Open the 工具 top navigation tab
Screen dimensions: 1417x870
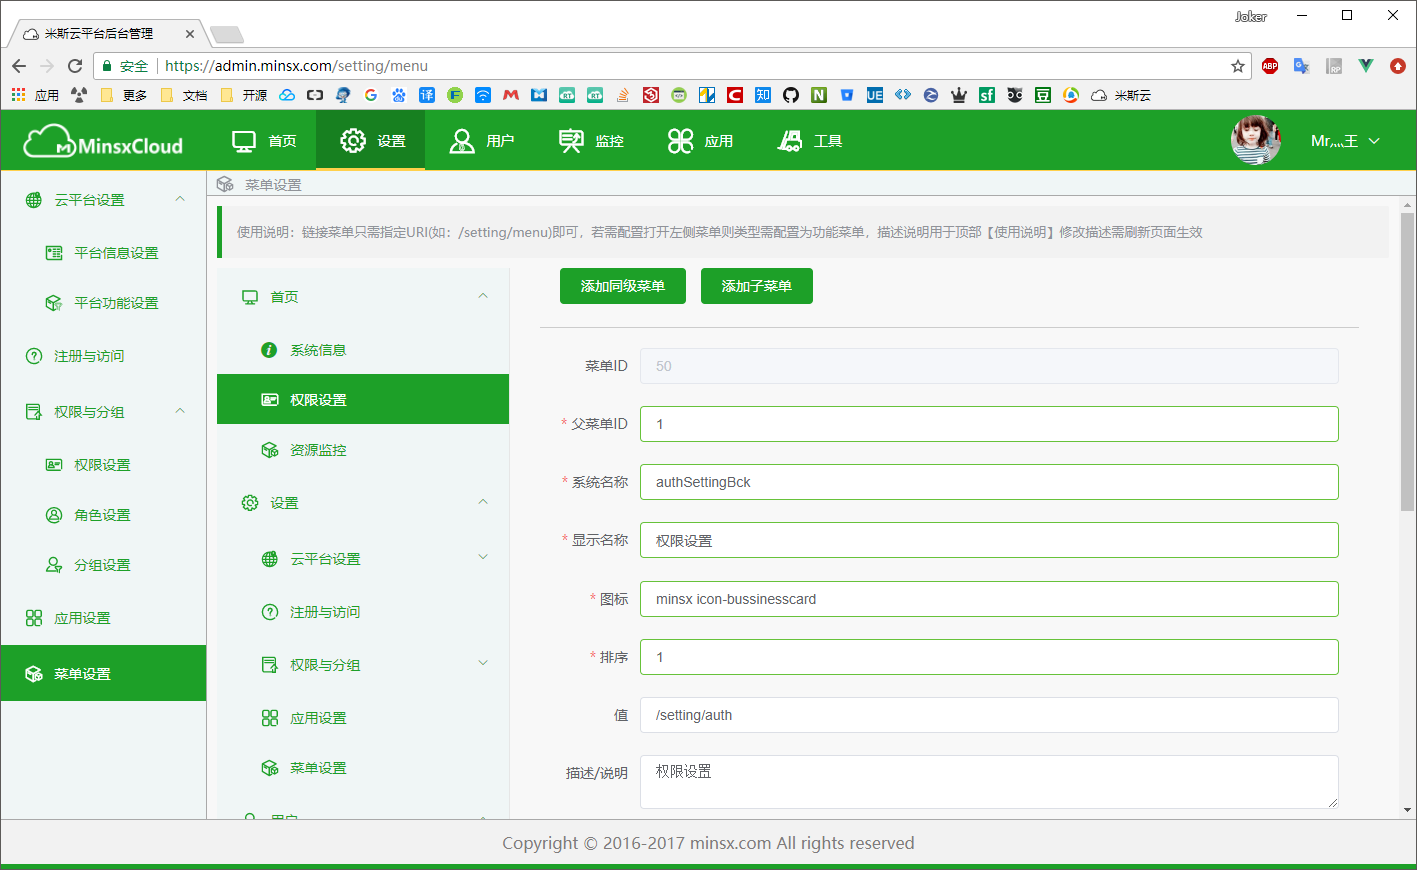coord(809,141)
